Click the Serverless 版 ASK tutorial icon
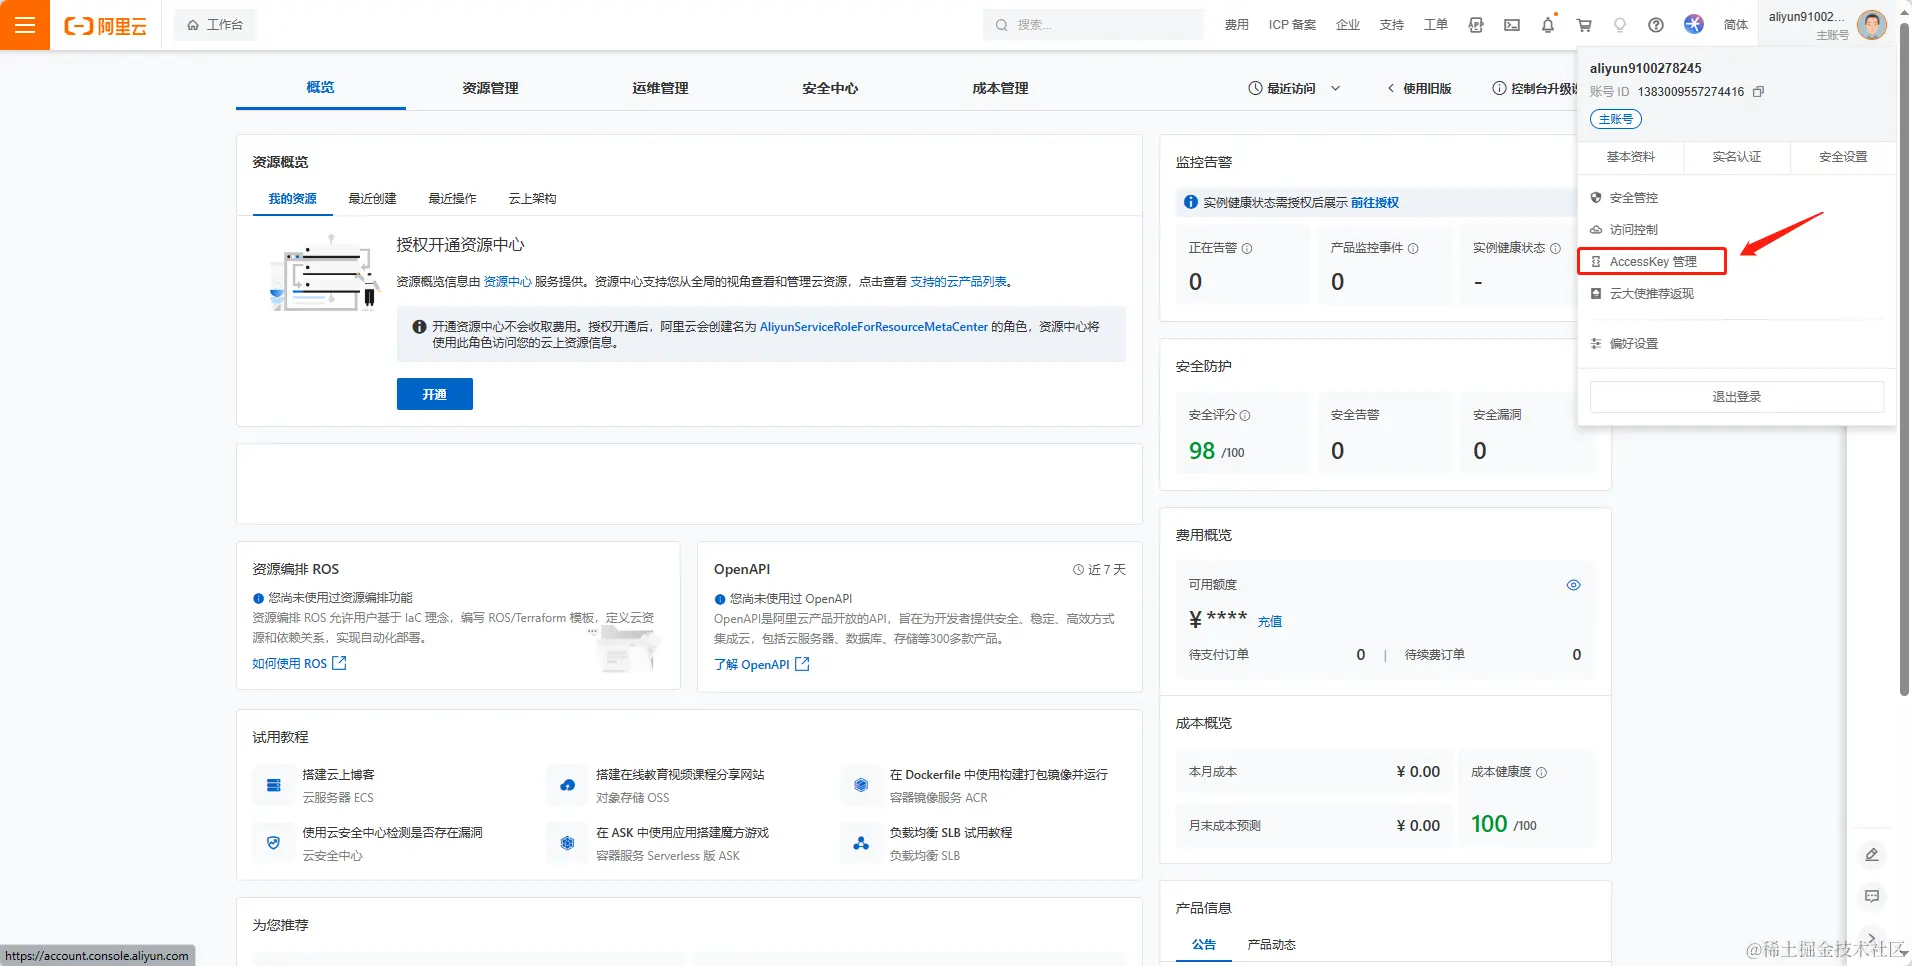Image resolution: width=1912 pixels, height=966 pixels. 567,843
